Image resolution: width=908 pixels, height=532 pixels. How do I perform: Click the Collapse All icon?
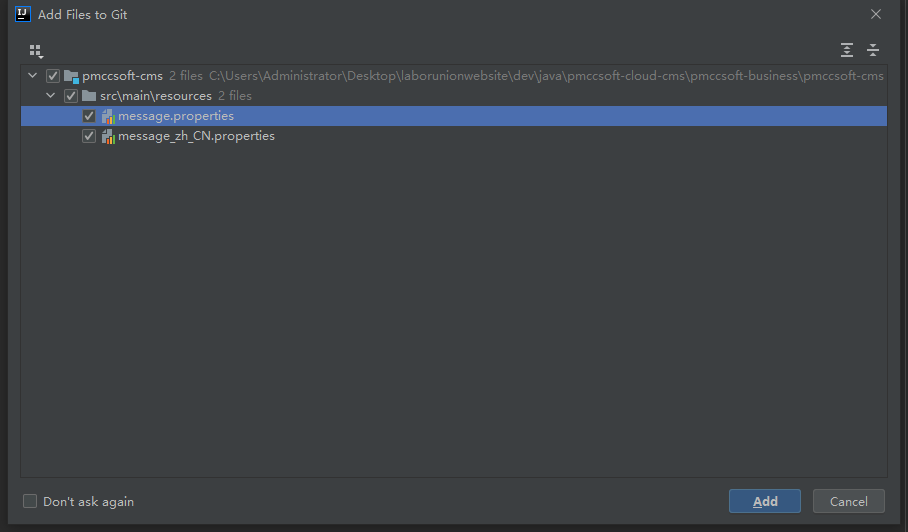click(x=873, y=50)
